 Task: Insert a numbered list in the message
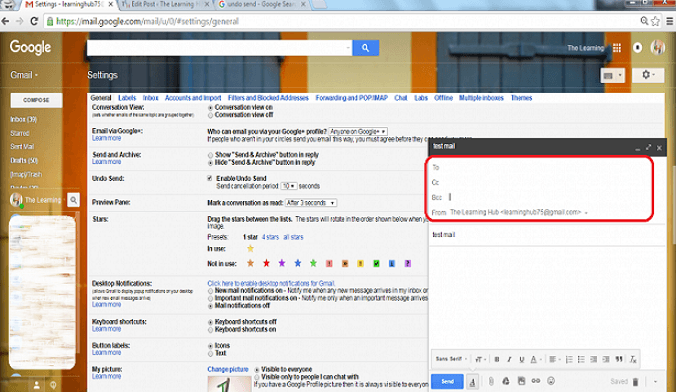[569, 359]
